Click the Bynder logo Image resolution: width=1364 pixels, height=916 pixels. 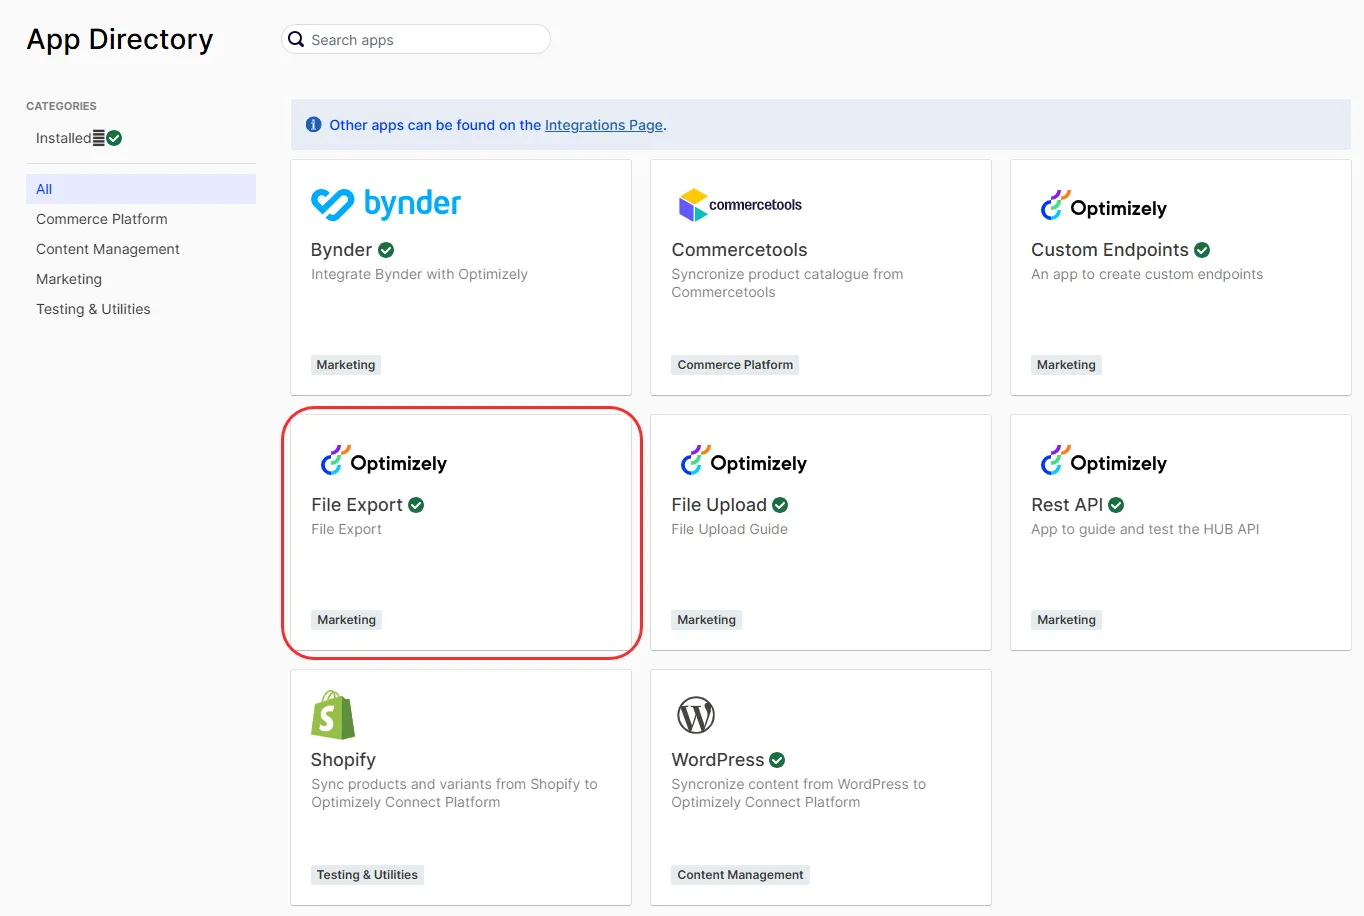(x=386, y=204)
